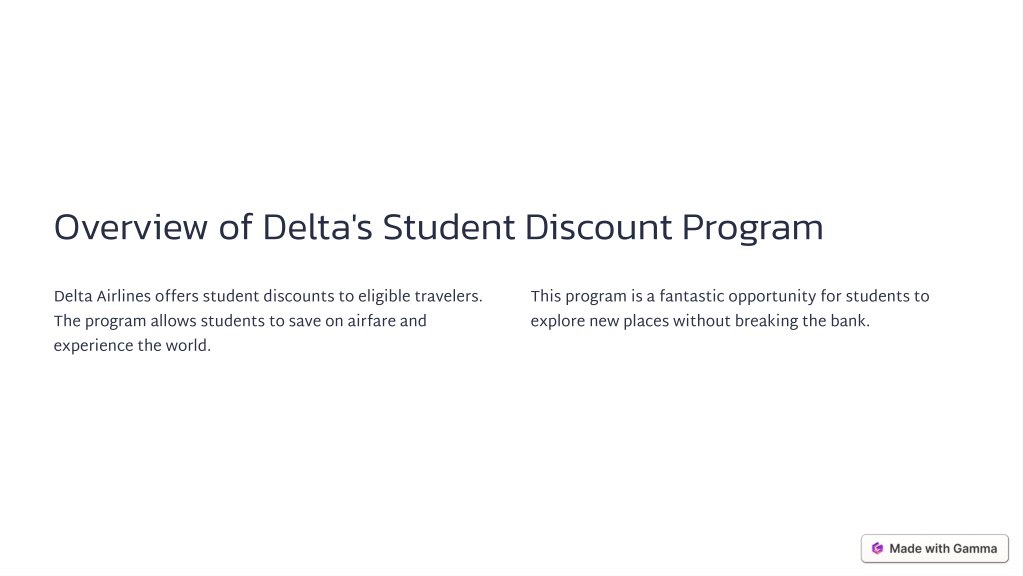Image resolution: width=1023 pixels, height=576 pixels.
Task: Click the text experience the world
Action: pos(132,346)
